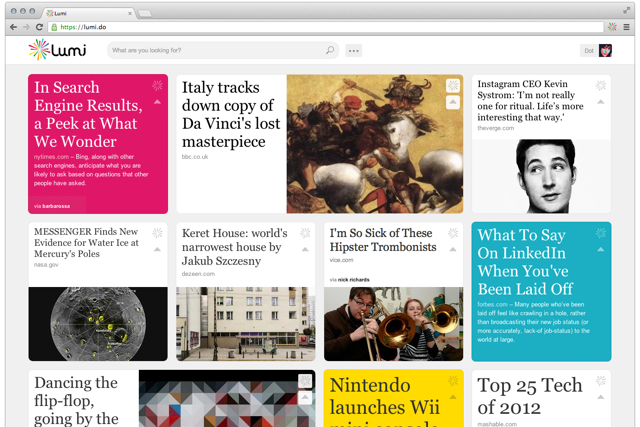
Task: Expand up-arrow on Keret House card
Action: (x=305, y=250)
